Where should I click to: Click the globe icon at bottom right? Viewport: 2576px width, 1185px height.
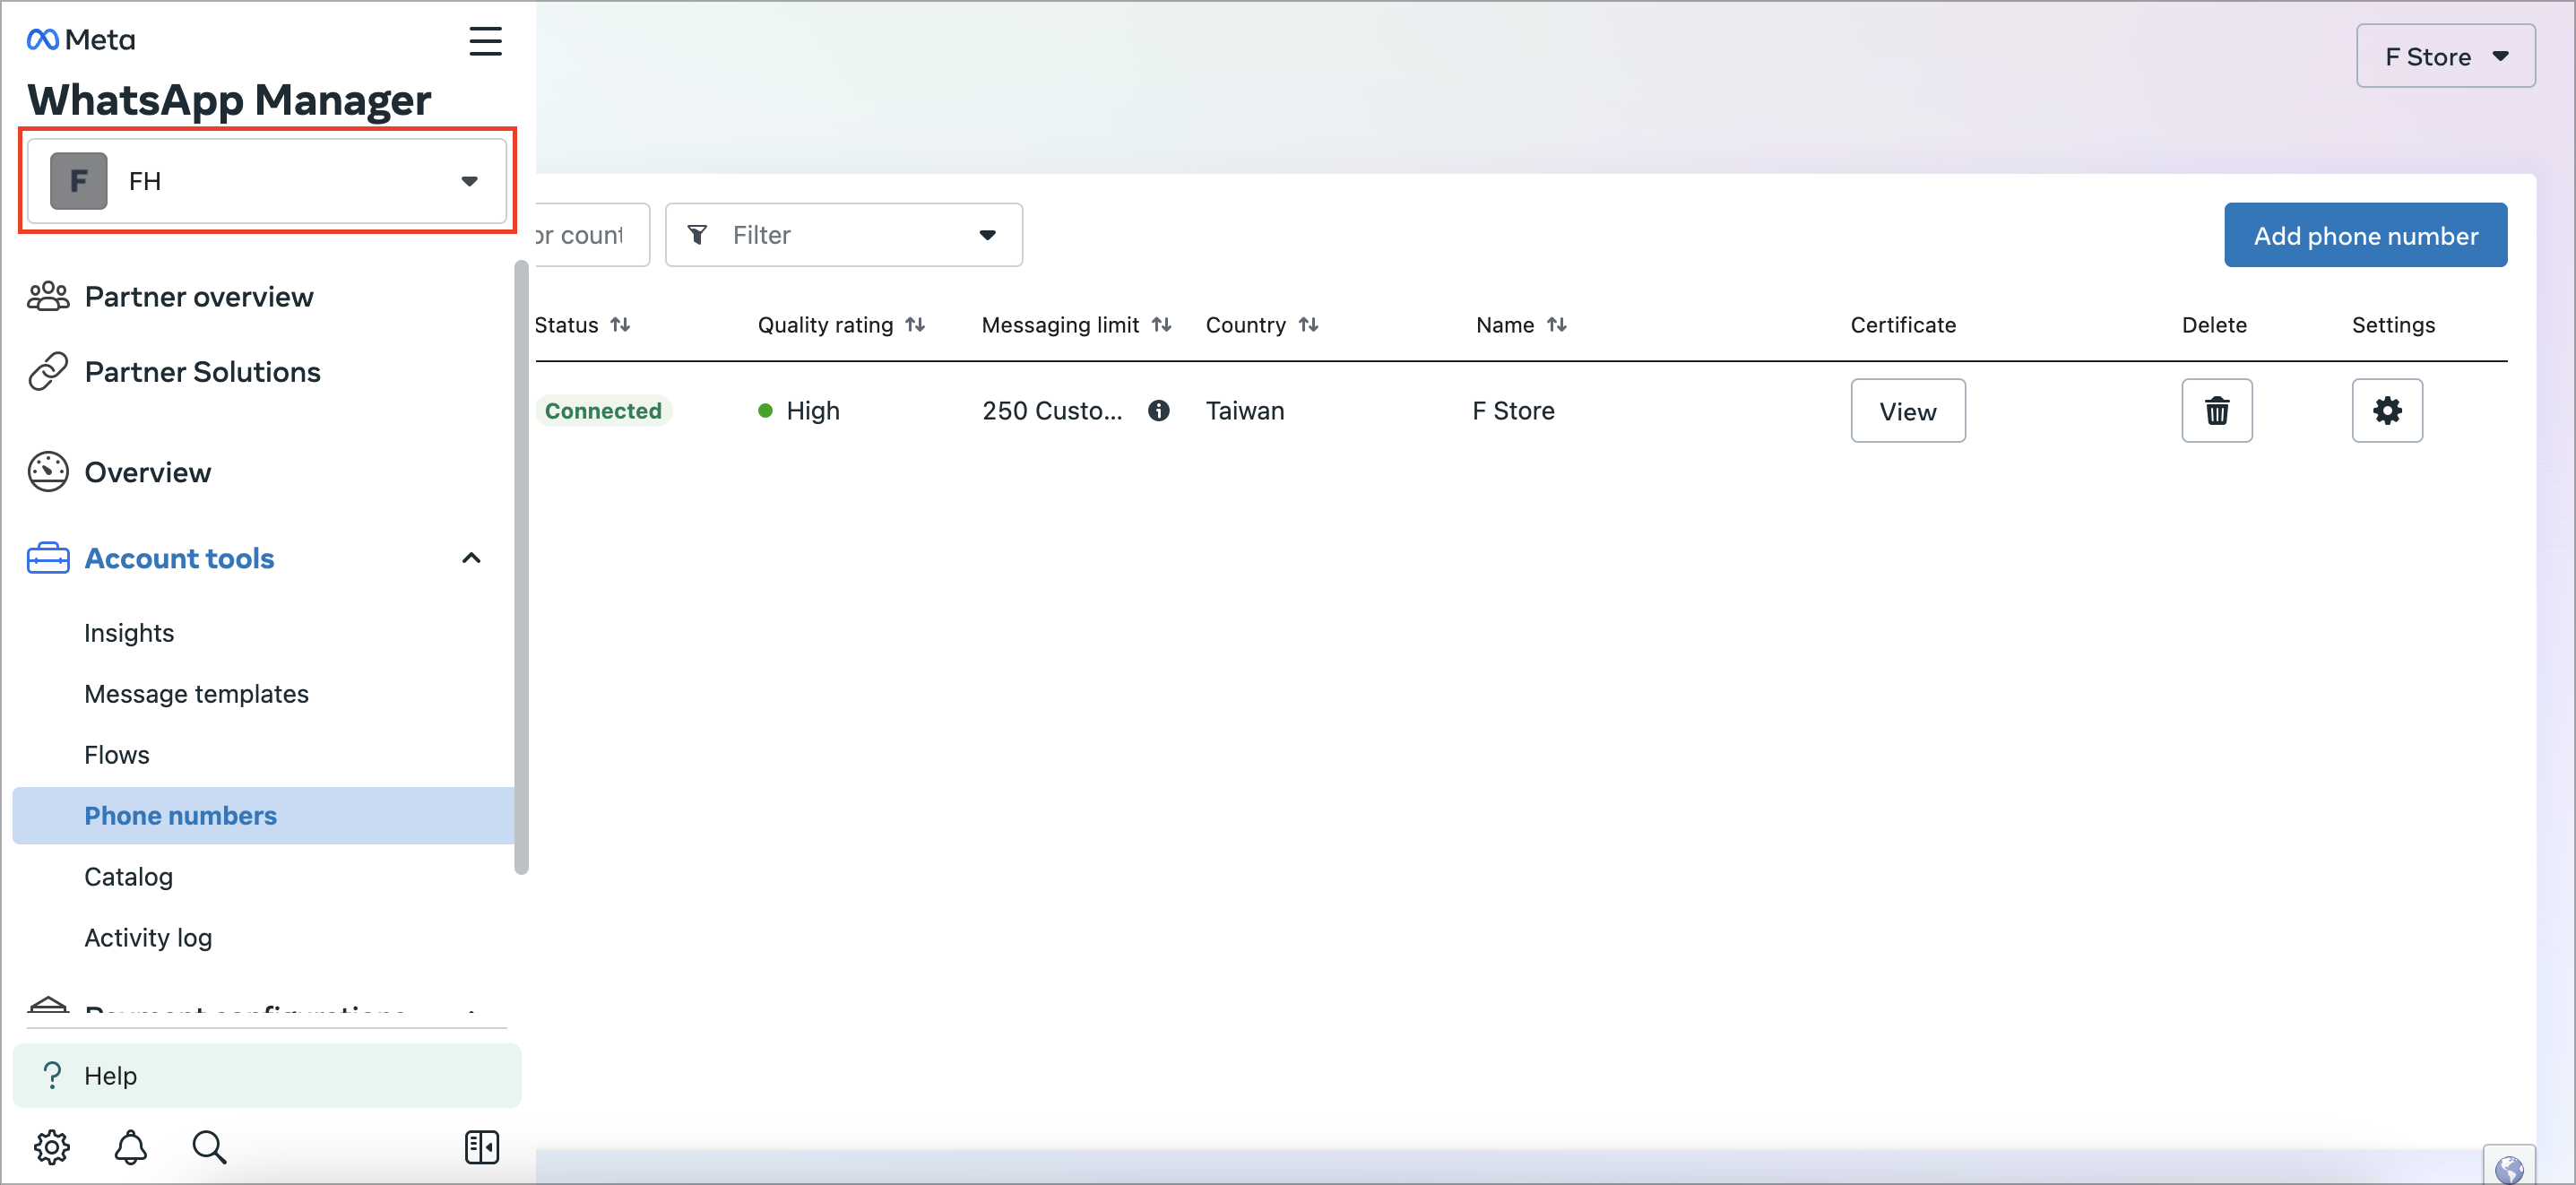tap(2508, 1167)
